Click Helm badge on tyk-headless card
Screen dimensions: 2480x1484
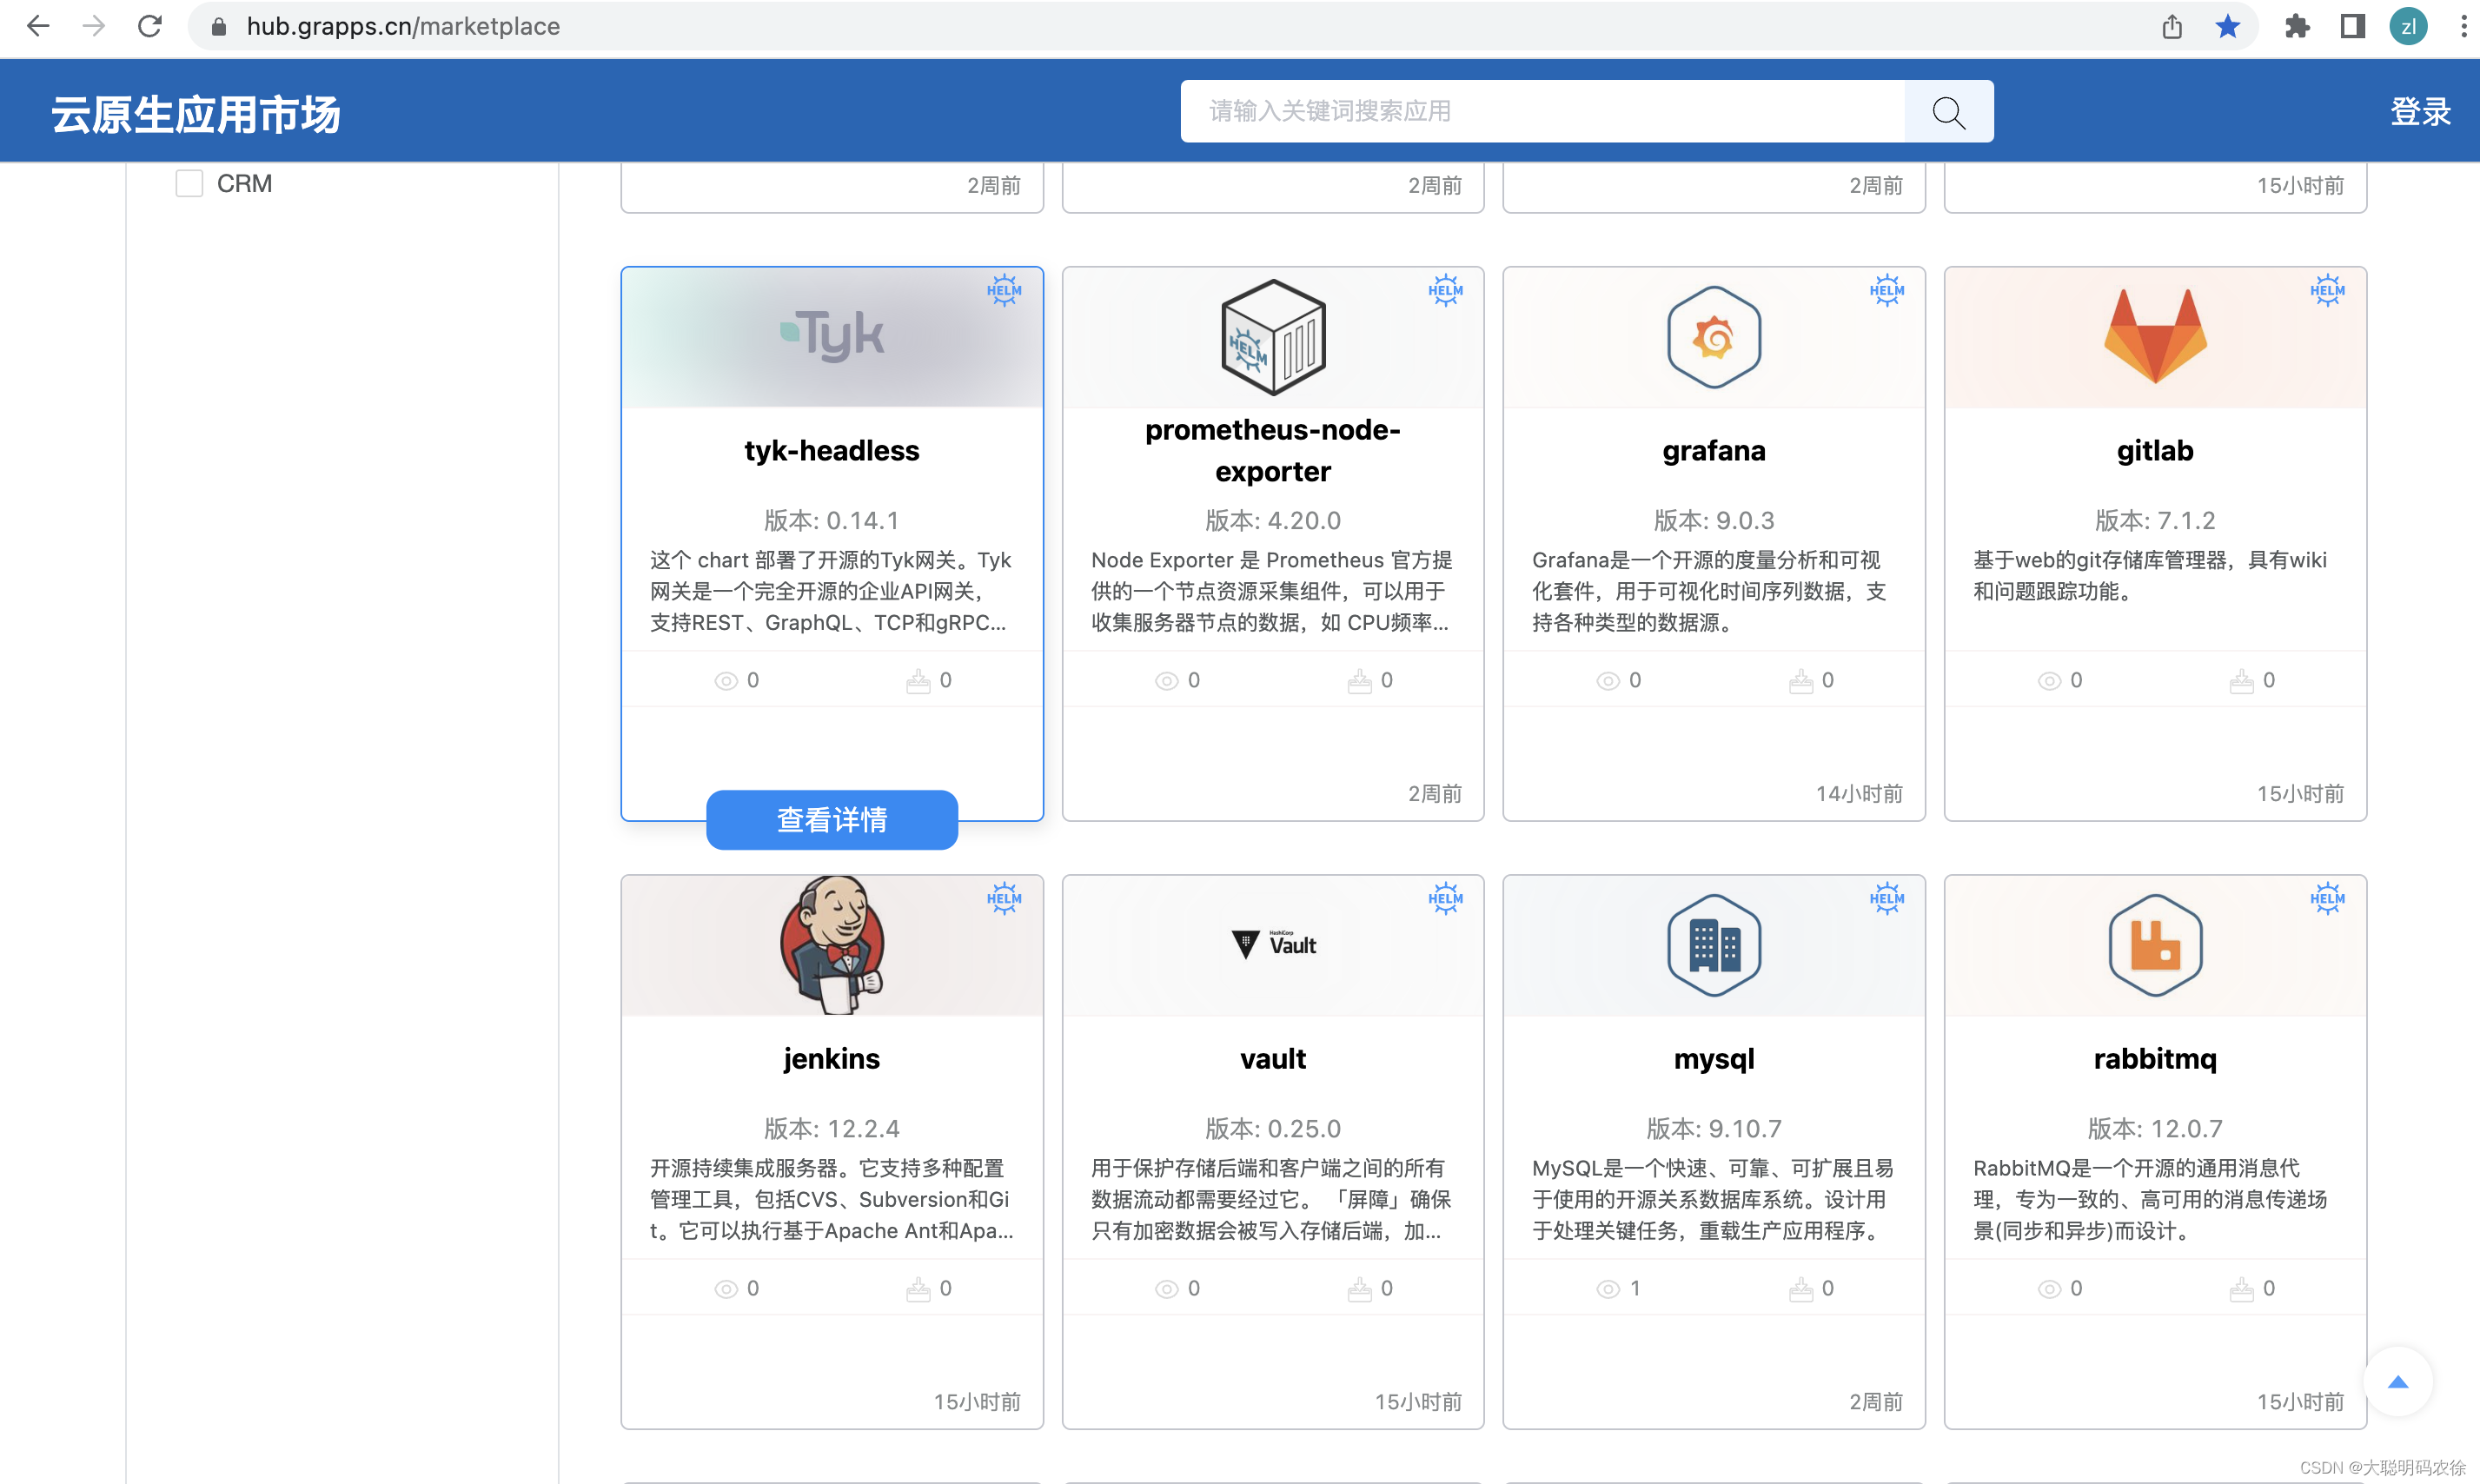1003,291
